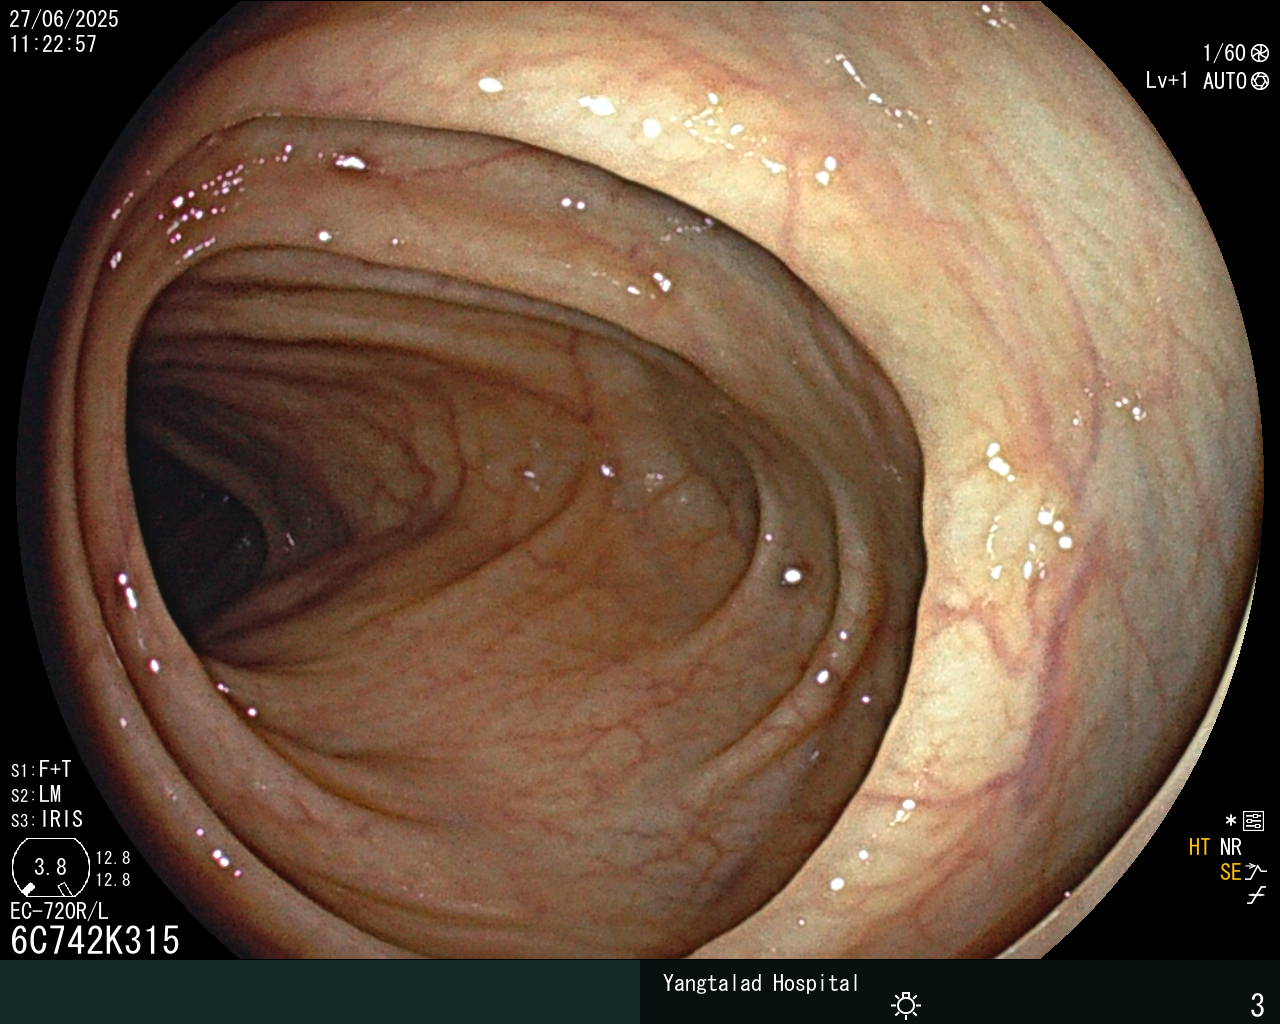The height and width of the screenshot is (1024, 1280).
Task: Click the structure enhancement curve icon beside SE
Action: click(1257, 872)
